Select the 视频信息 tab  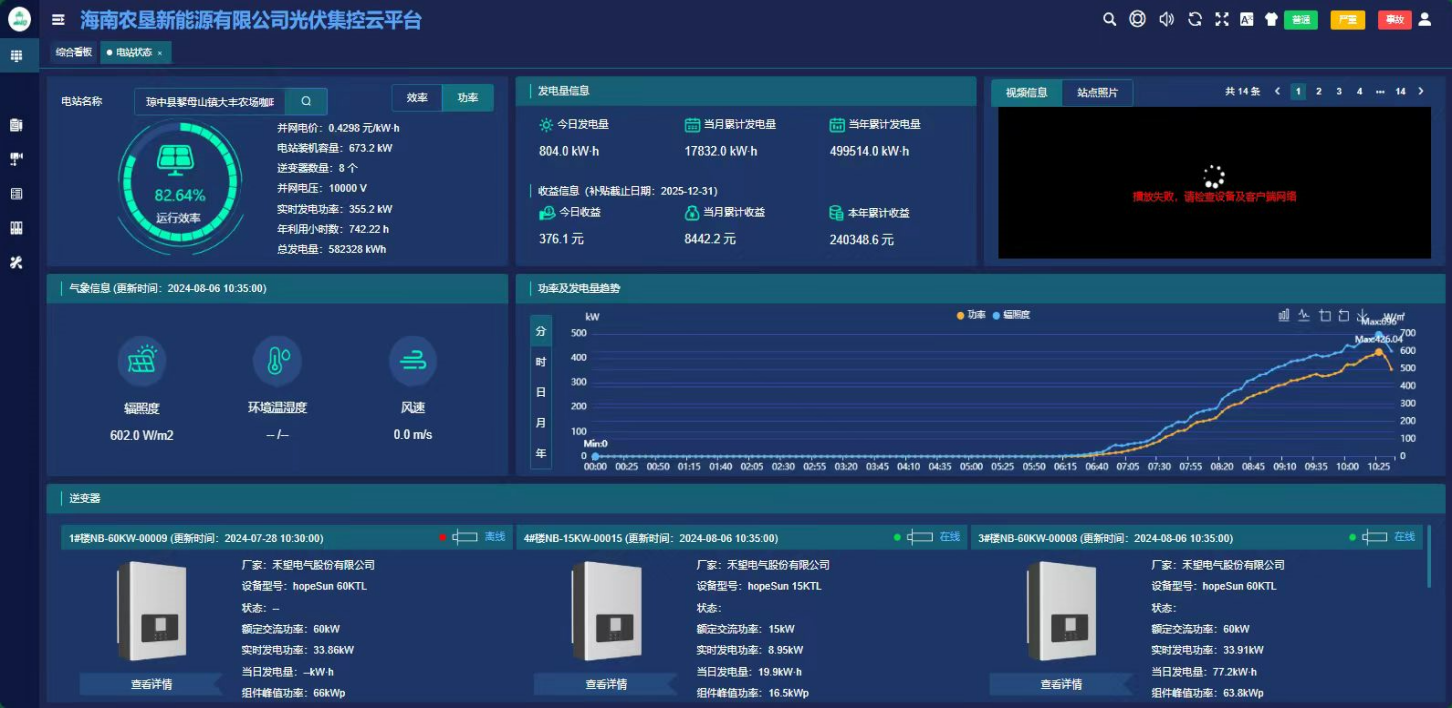tap(1026, 93)
